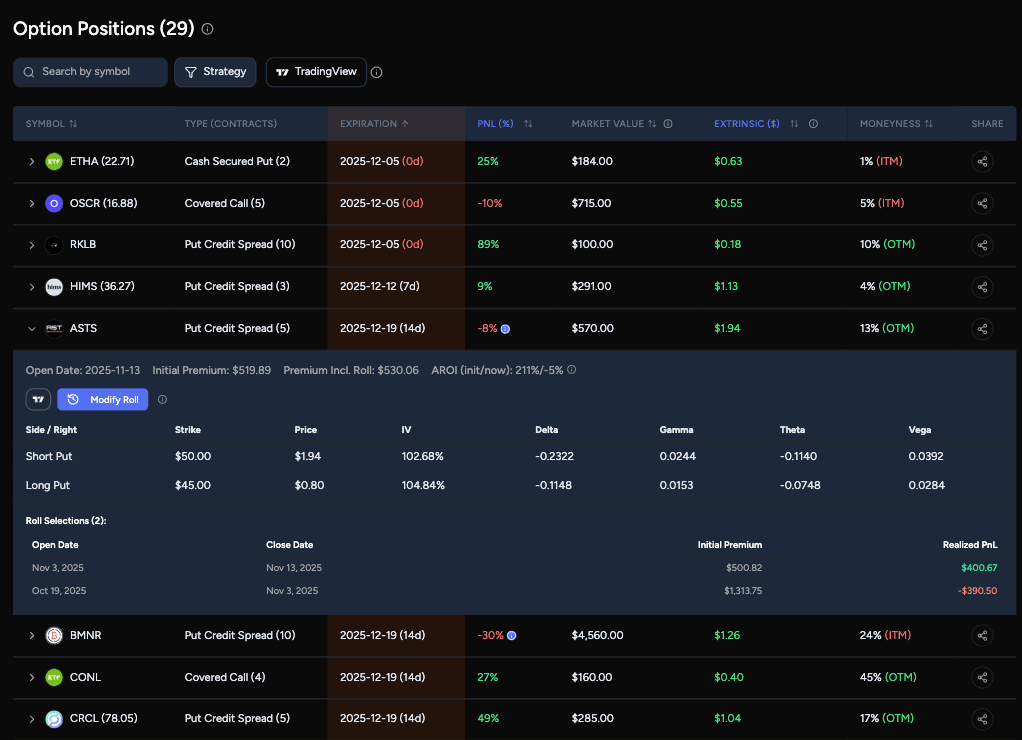Click the share icon on the ETHA row
Viewport: 1022px width, 740px height.
pyautogui.click(x=982, y=161)
